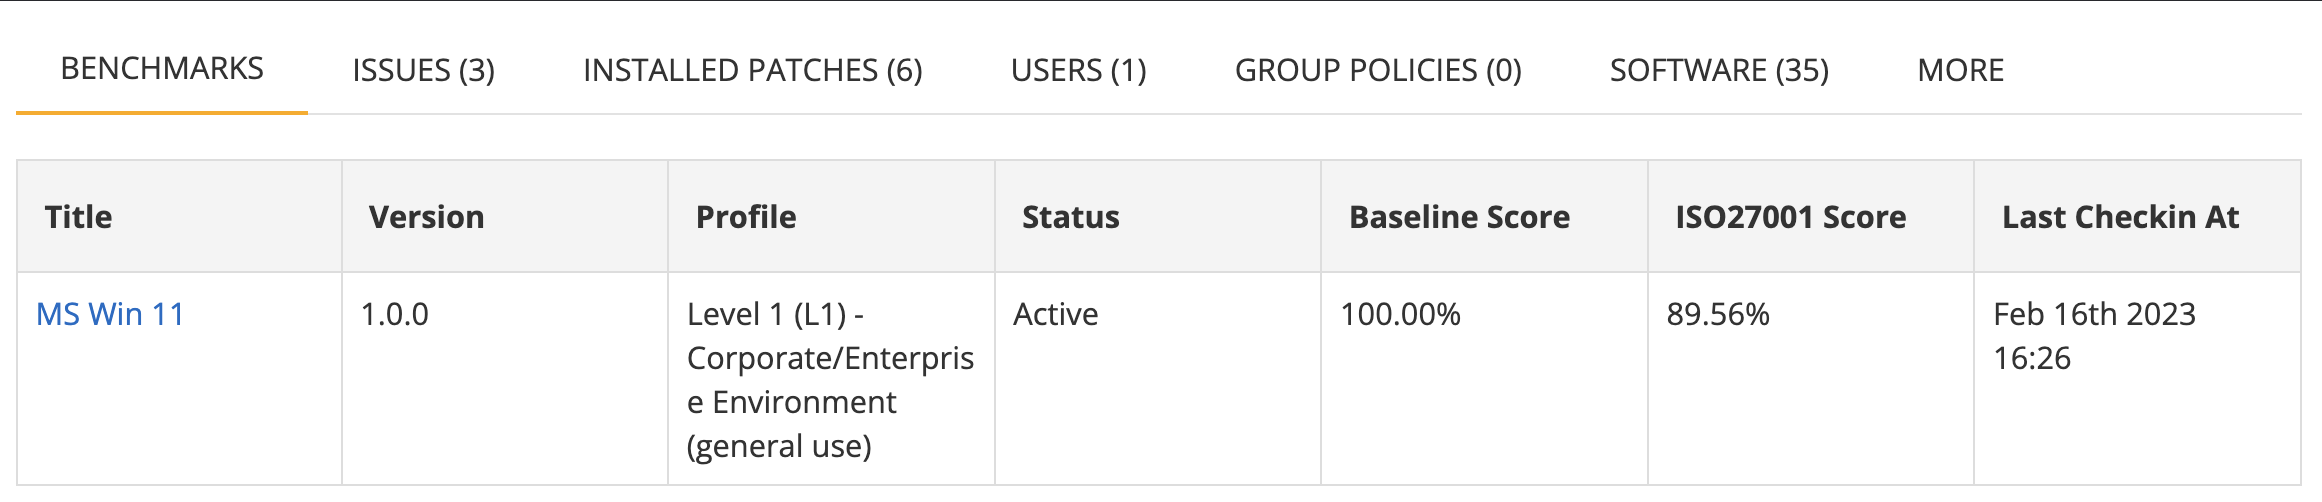This screenshot has width=2322, height=502.
Task: View the SOFTWARE (35) tab
Action: coord(1719,71)
